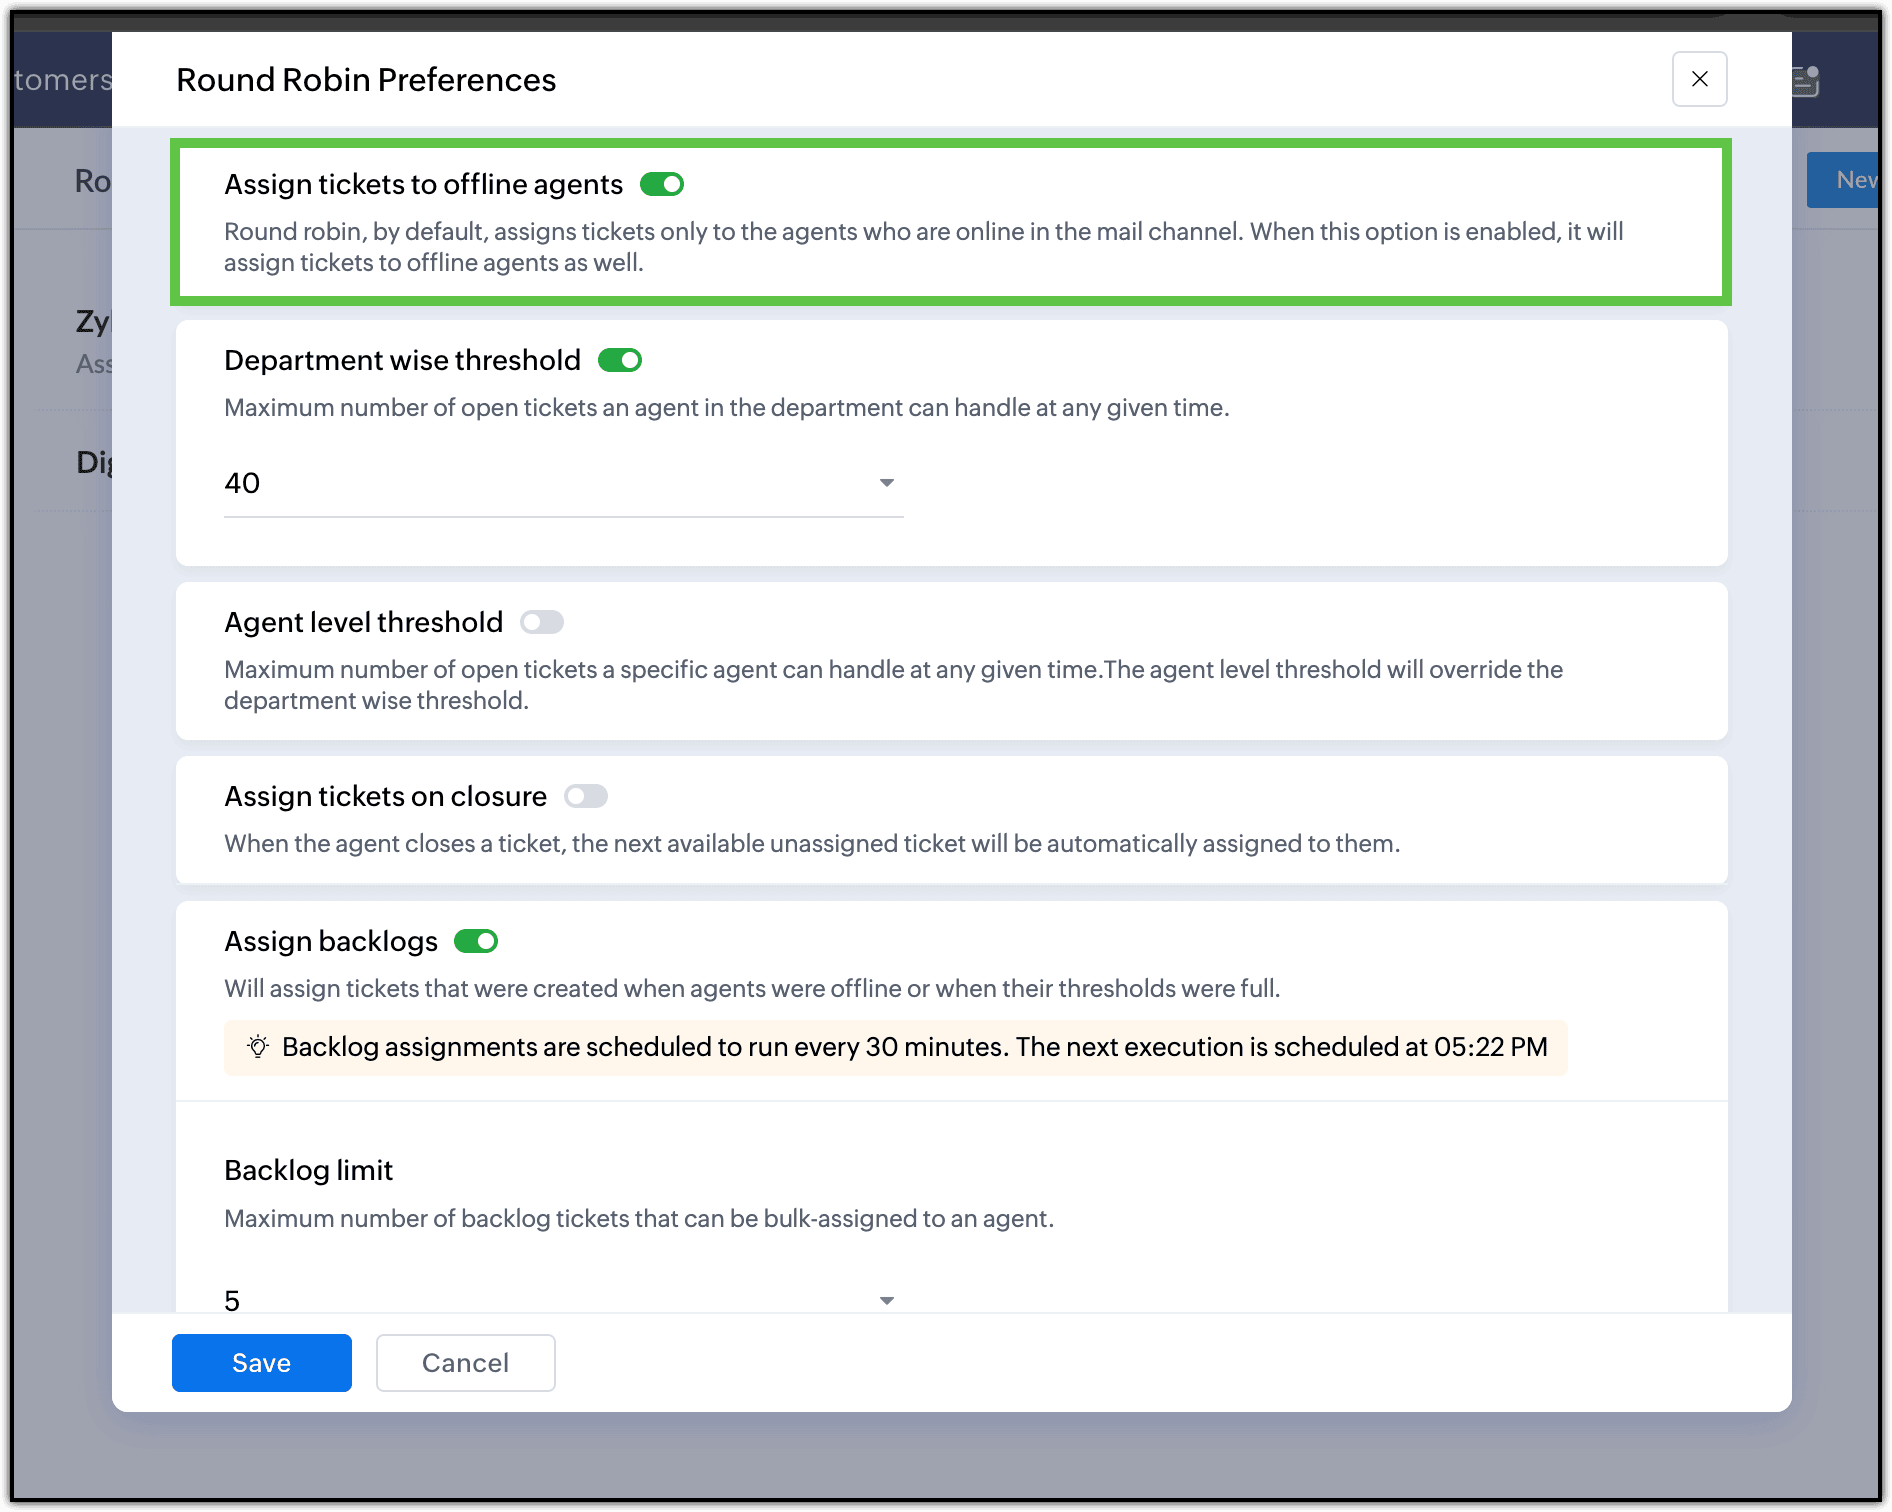Save the round robin preferences
The image size is (1892, 1512).
(x=262, y=1363)
